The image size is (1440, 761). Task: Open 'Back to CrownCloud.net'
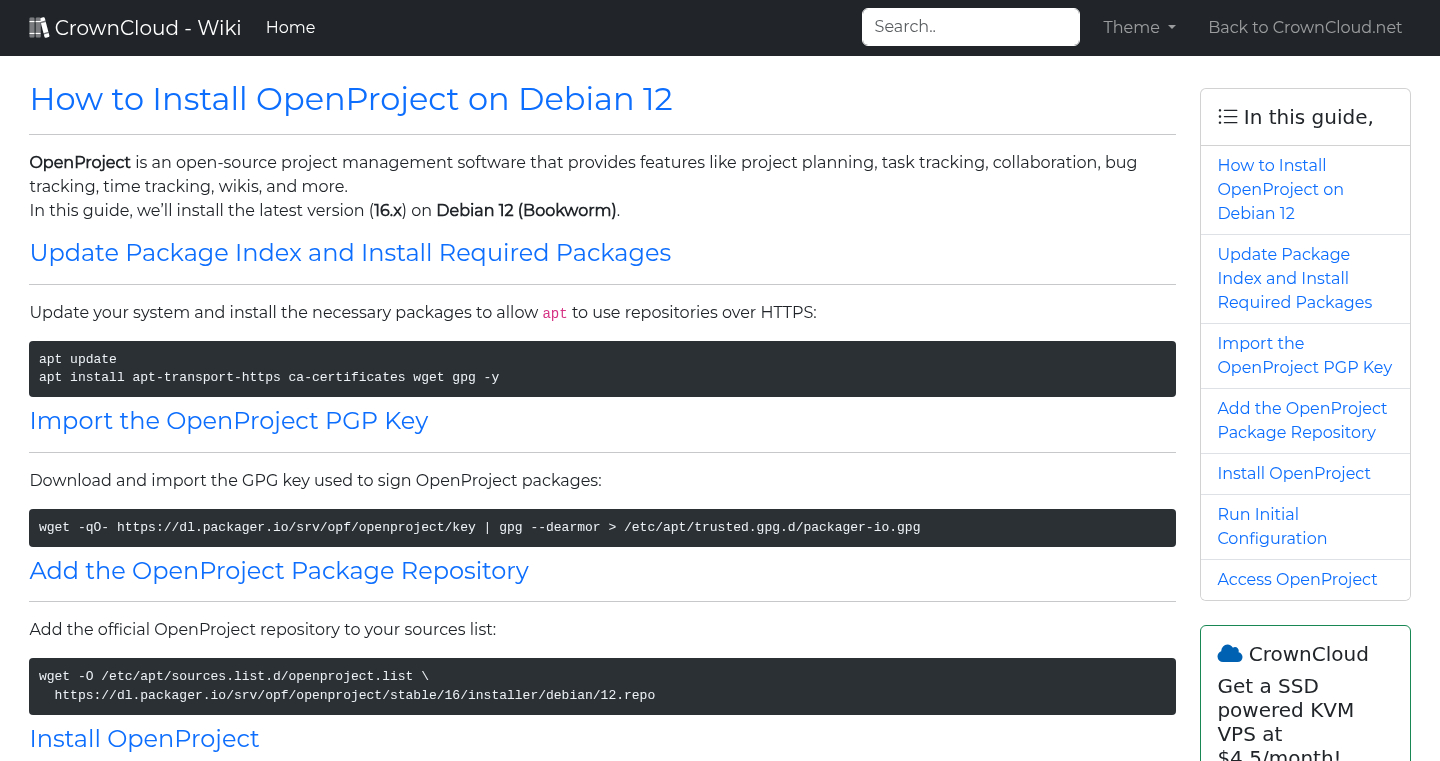(x=1305, y=27)
